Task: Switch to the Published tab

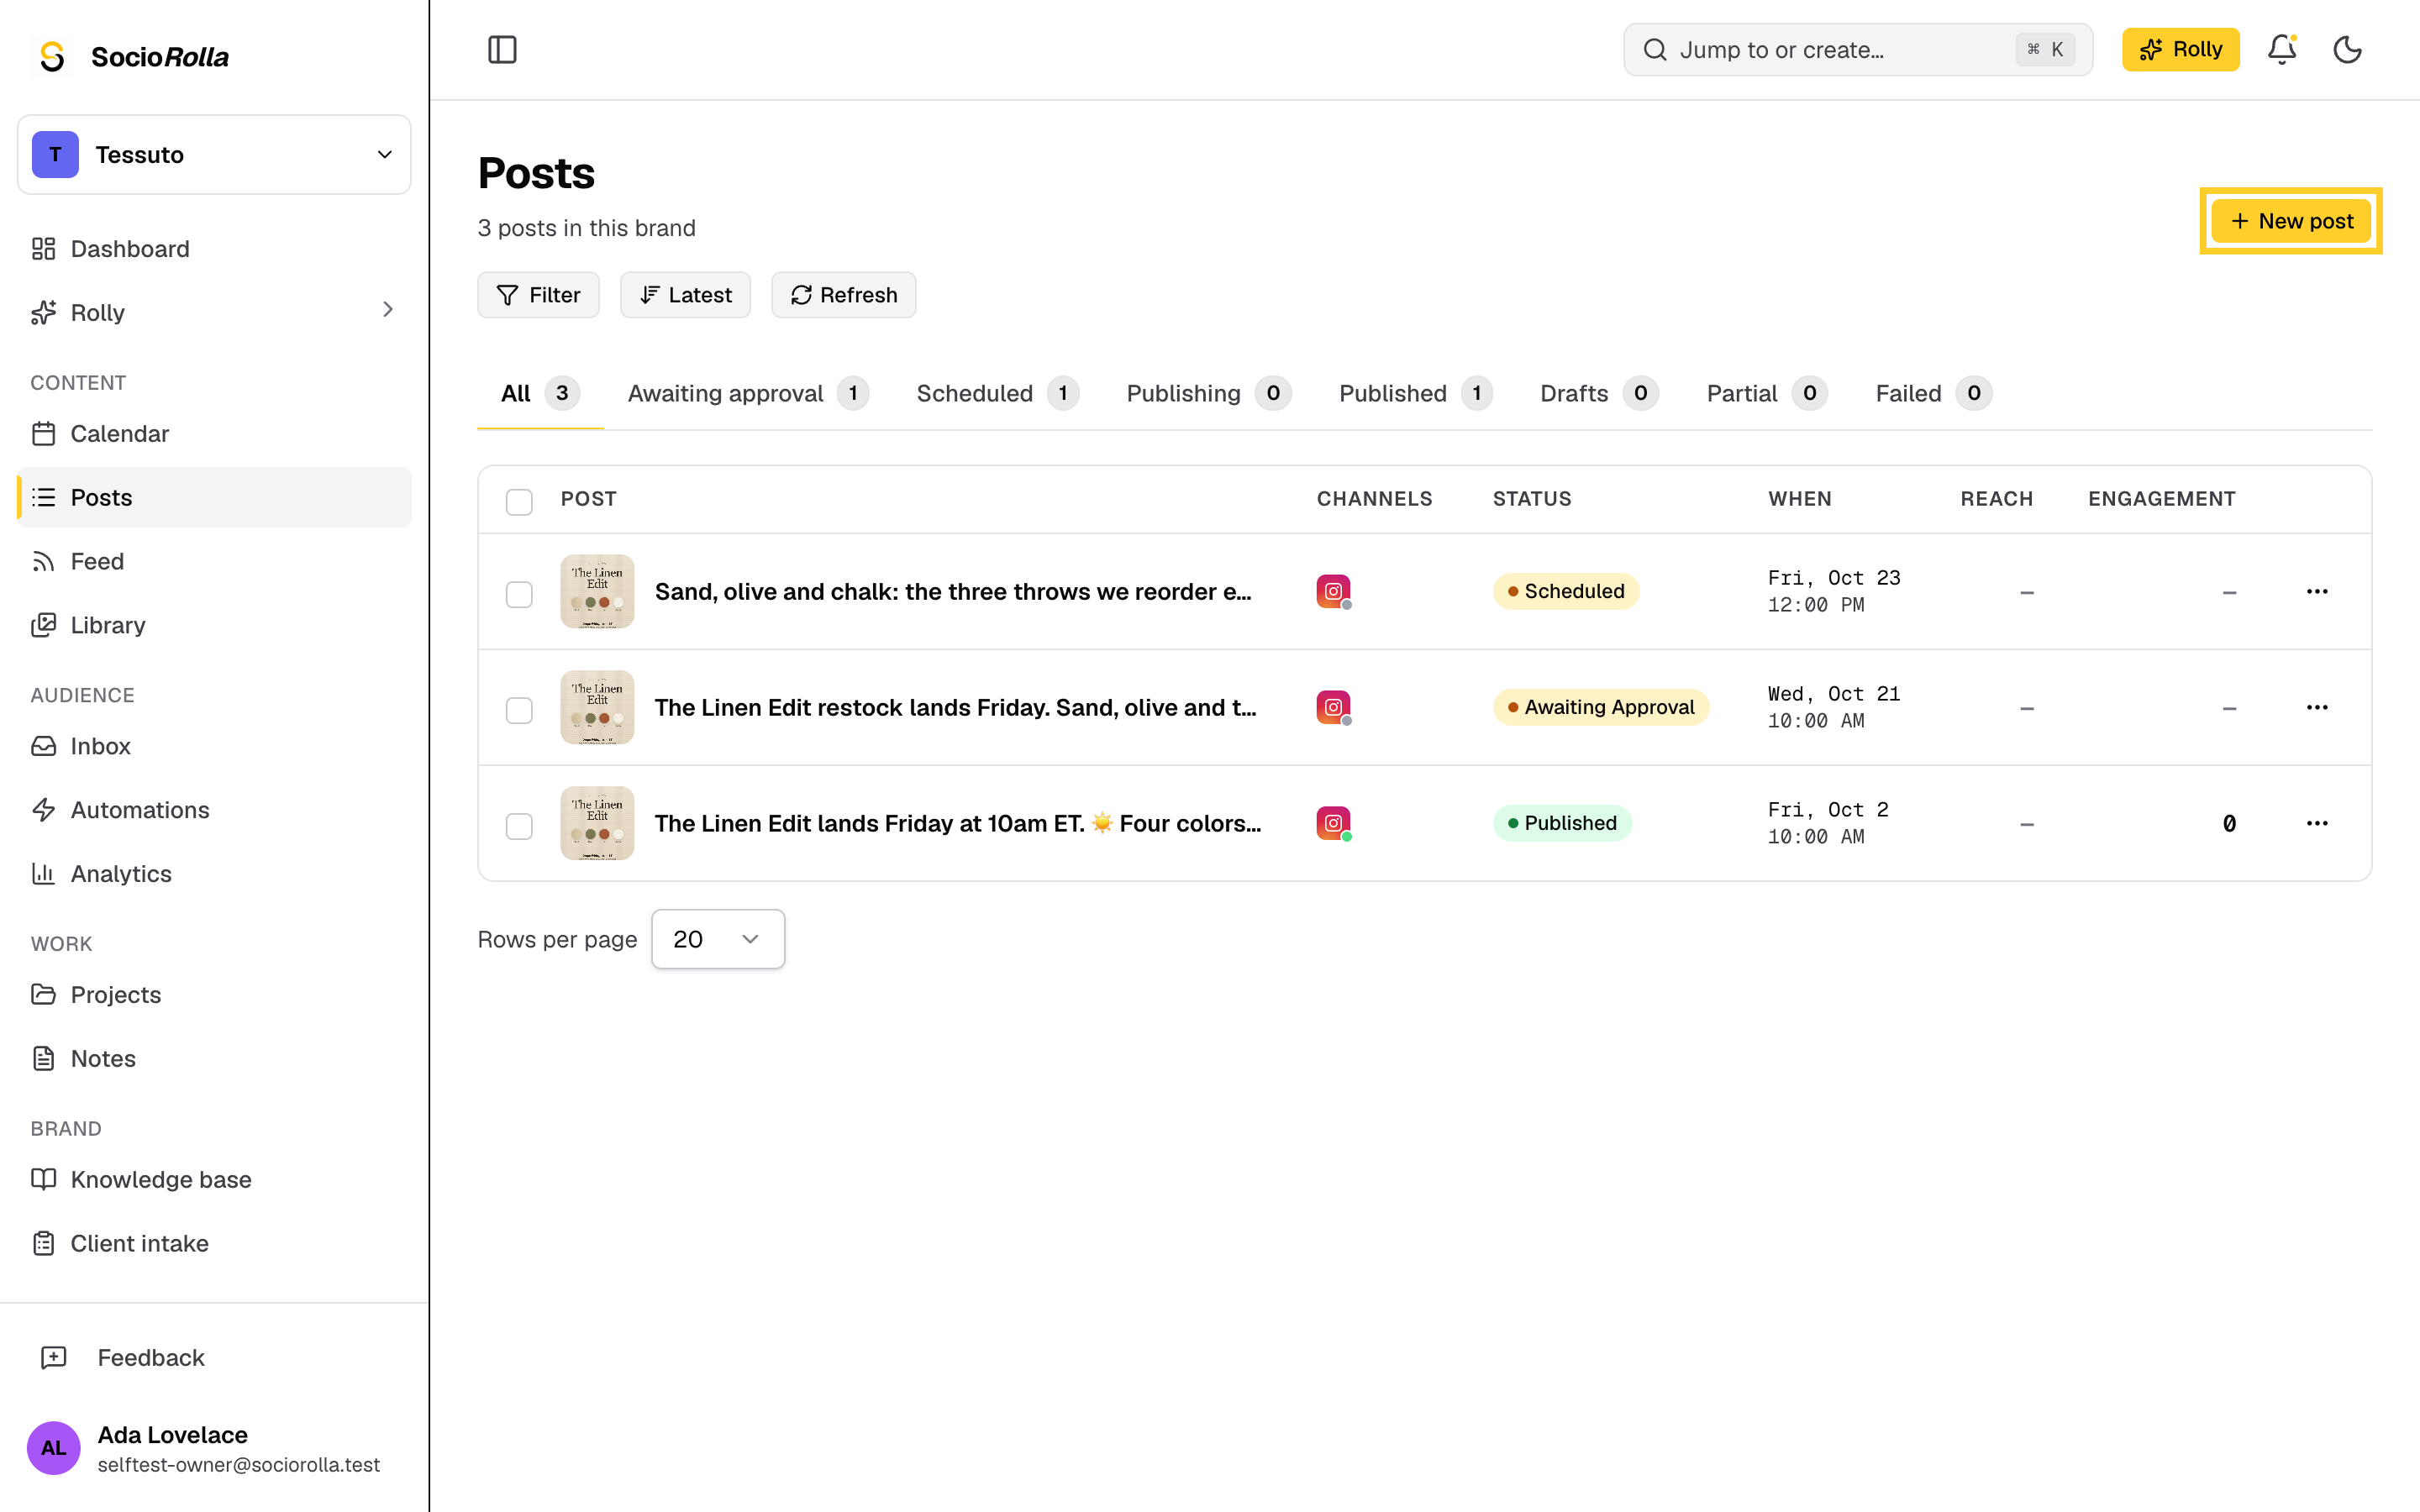Action: coord(1415,393)
